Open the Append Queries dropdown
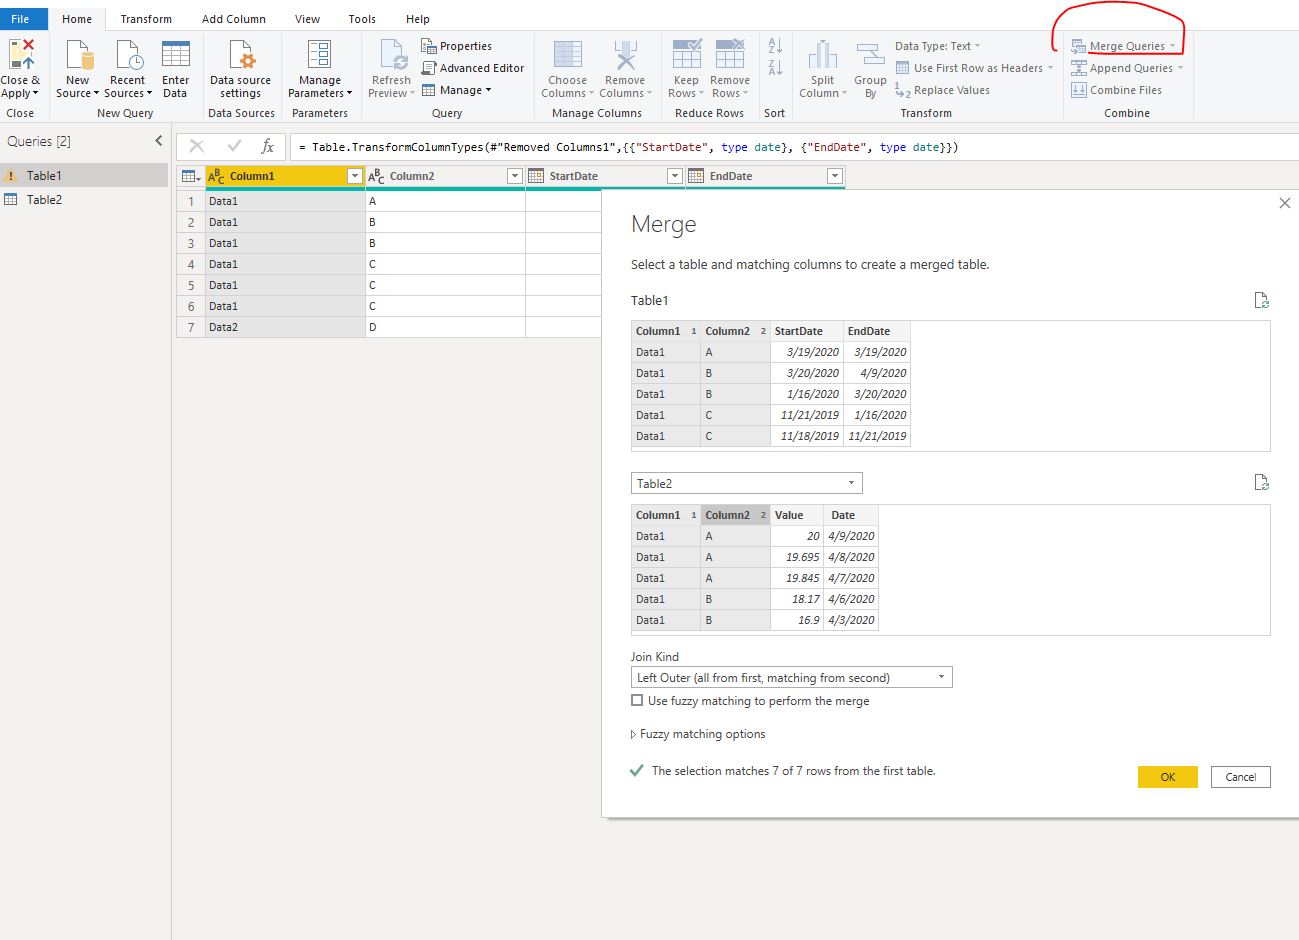1299x940 pixels. (1181, 68)
